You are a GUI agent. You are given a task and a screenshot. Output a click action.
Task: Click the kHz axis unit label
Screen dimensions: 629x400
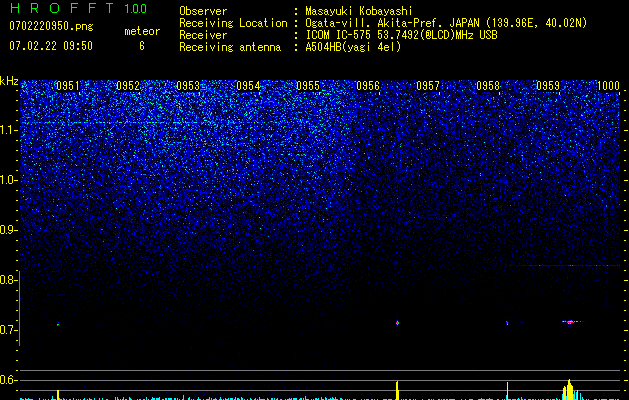(x=9, y=81)
